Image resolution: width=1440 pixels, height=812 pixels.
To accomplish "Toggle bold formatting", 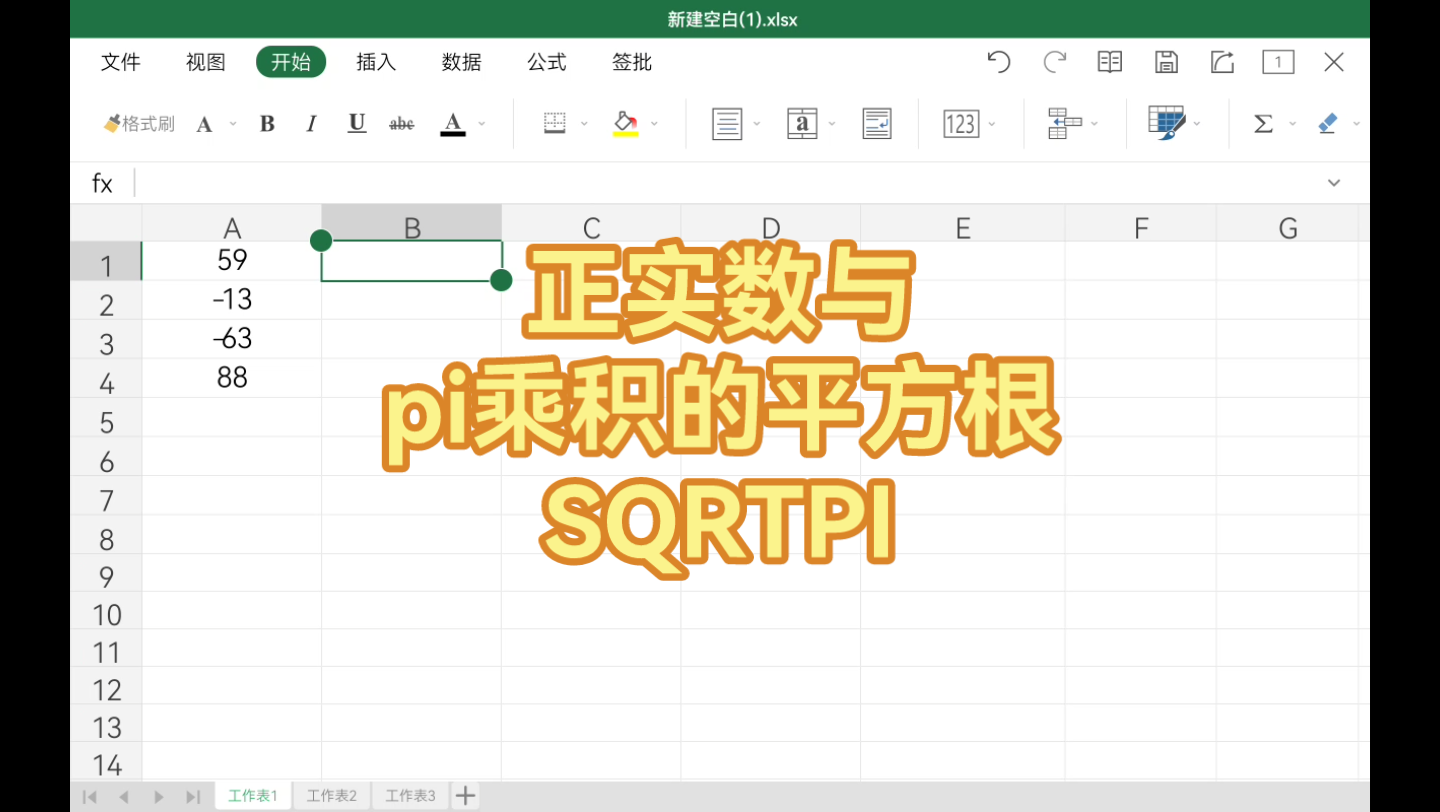I will point(267,124).
